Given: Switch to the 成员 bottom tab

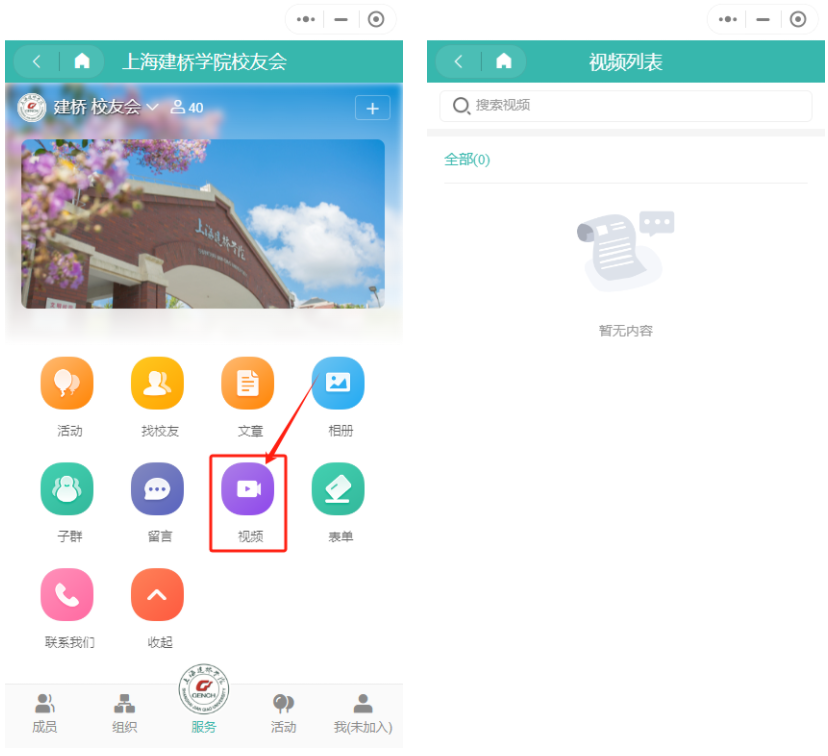Looking at the screenshot, I should coord(45,714).
